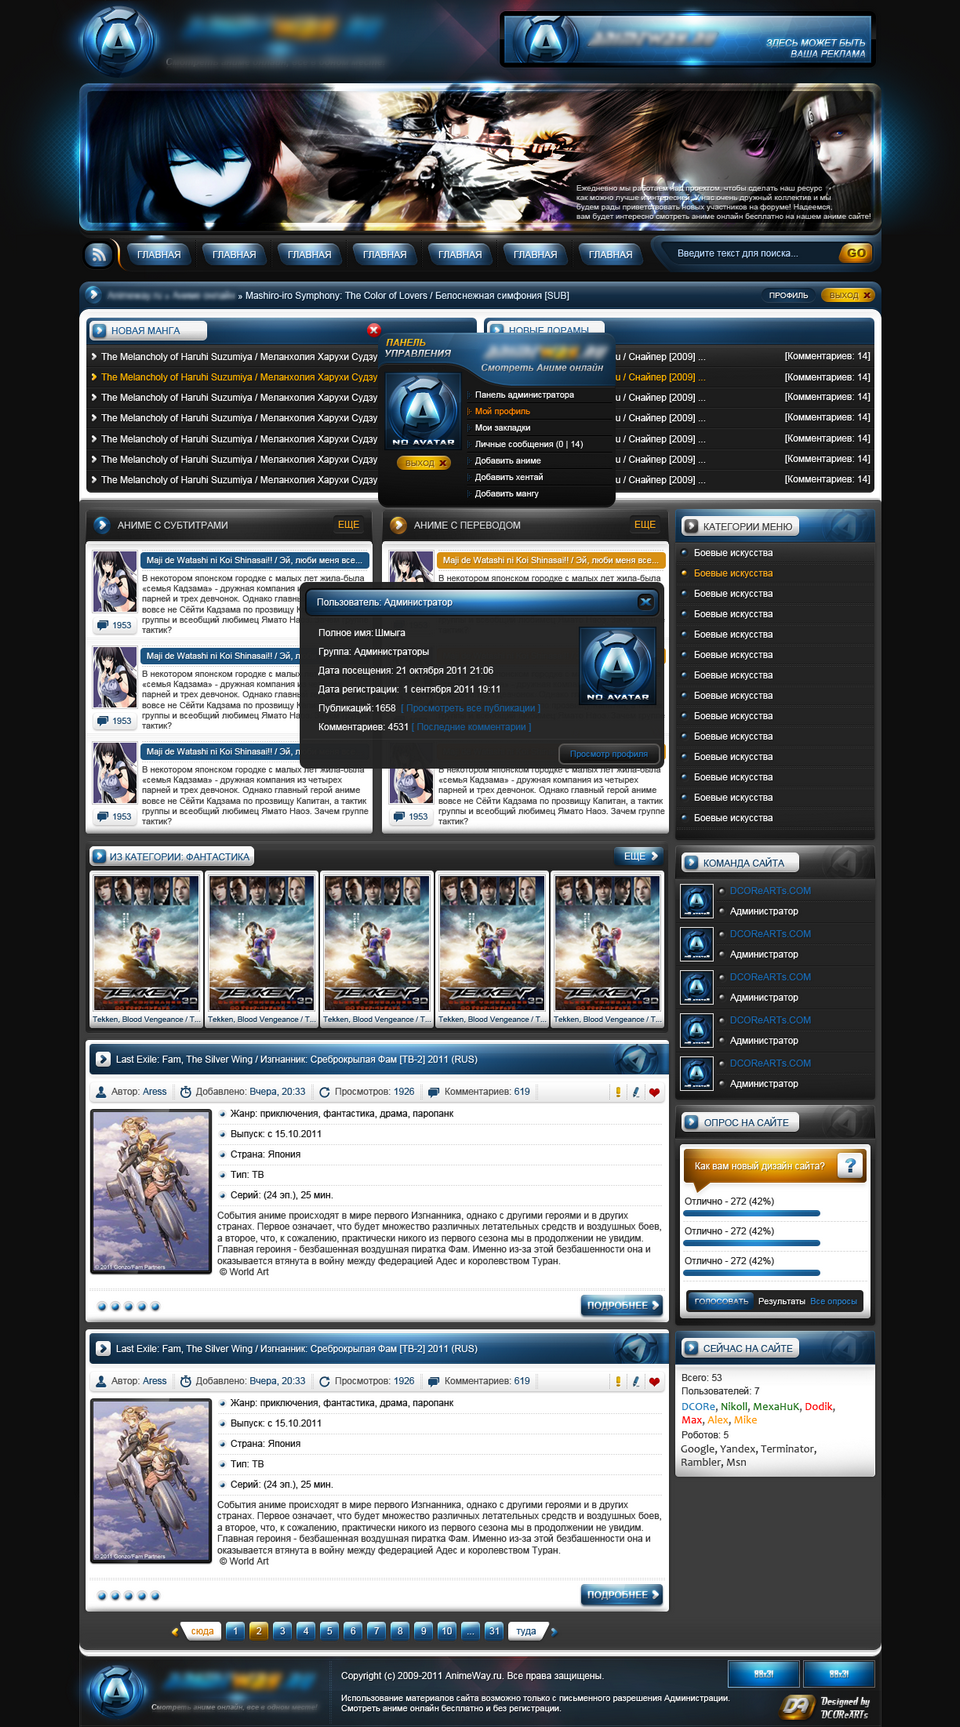Viewport: 960px width, 1727px height.
Task: Open Панель администратора in the control panel
Action: [x=524, y=394]
